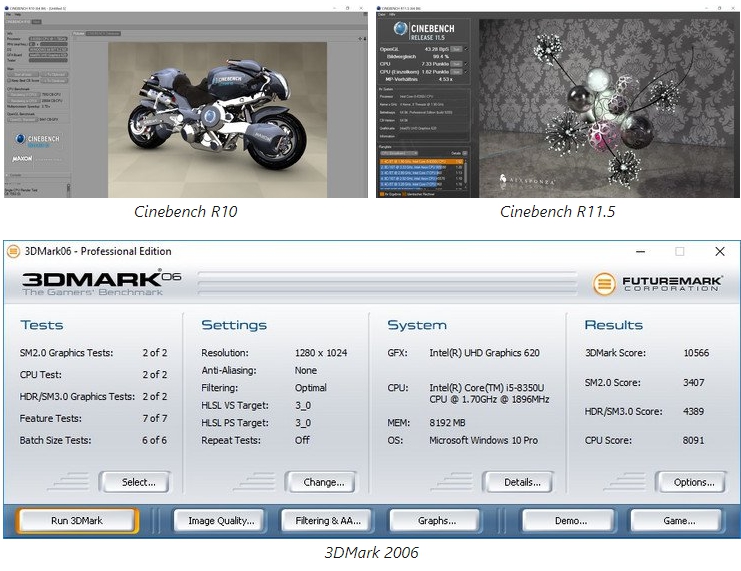
Task: Open the File menu in Cinebench R10
Action: tap(8, 15)
